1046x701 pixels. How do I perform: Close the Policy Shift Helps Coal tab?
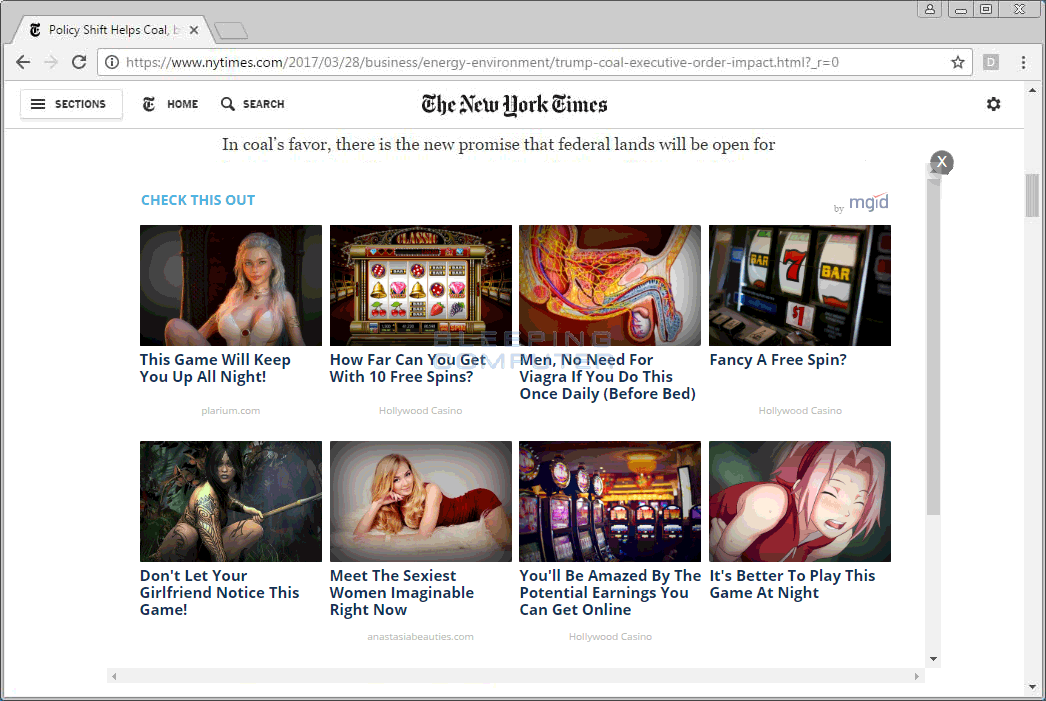pos(193,30)
